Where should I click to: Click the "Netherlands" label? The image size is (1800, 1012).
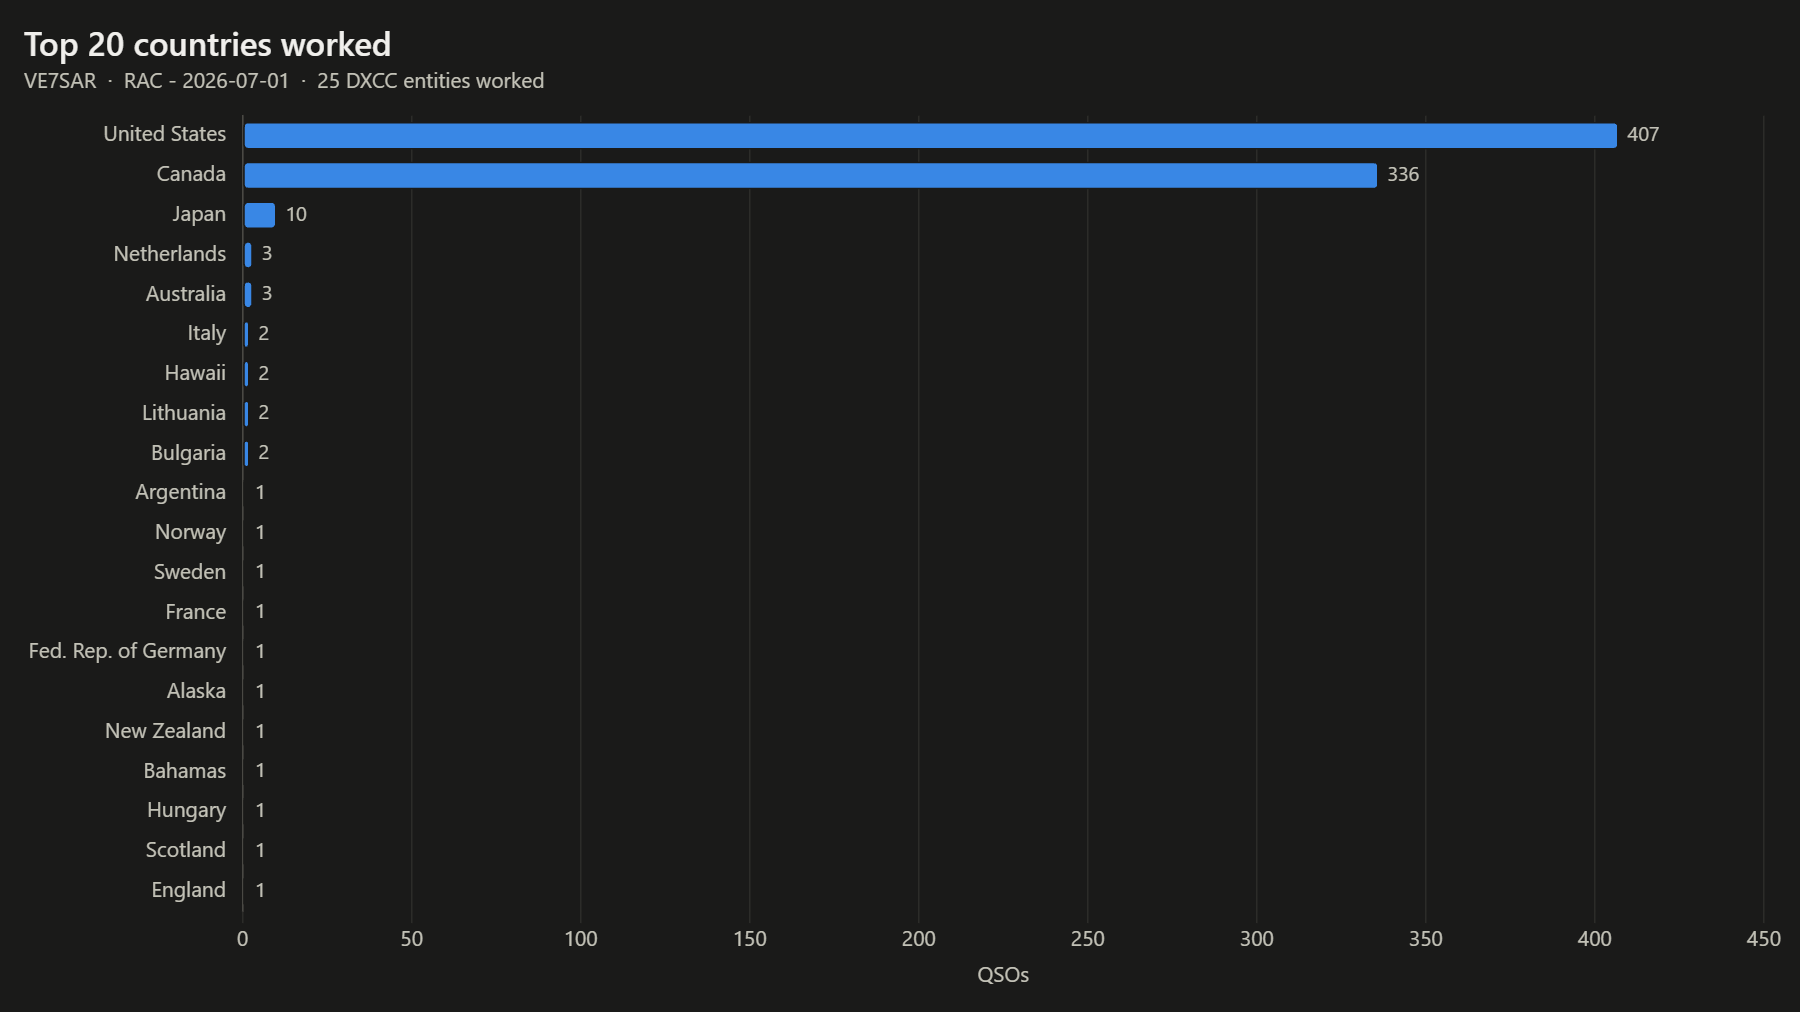(170, 254)
